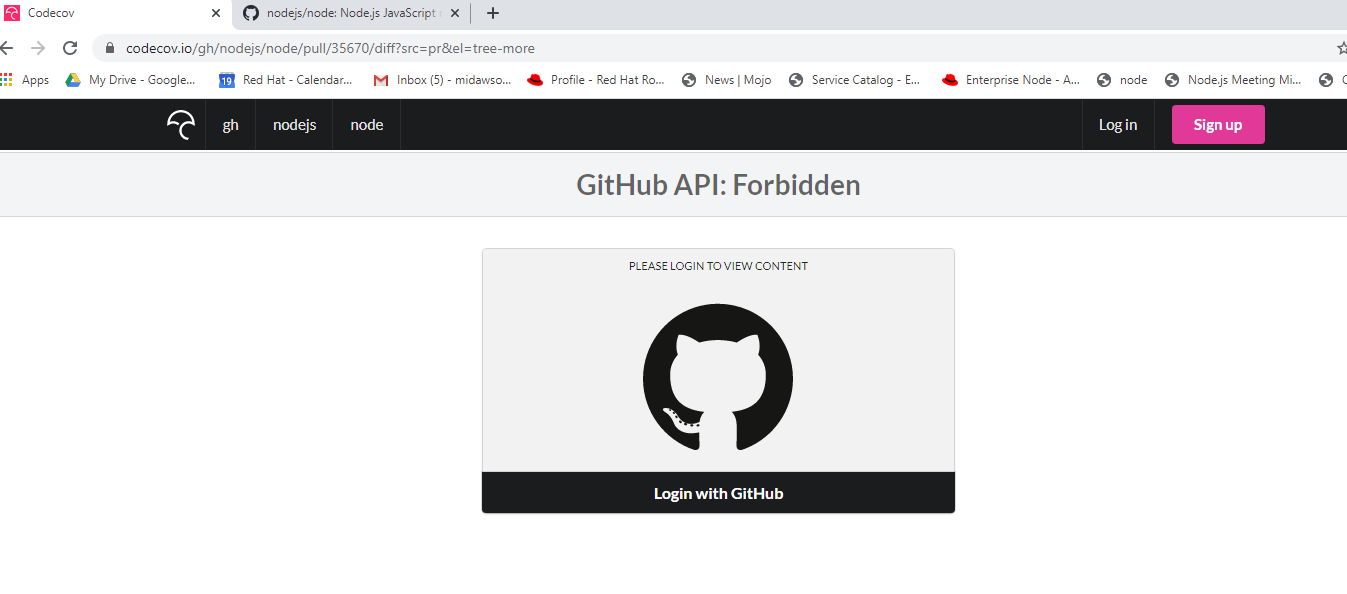Click the browser forward arrow
Image resolution: width=1347 pixels, height=594 pixels.
38,48
